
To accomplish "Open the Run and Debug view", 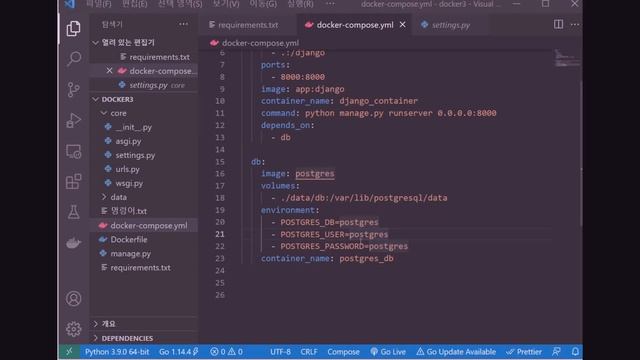I will (73, 120).
